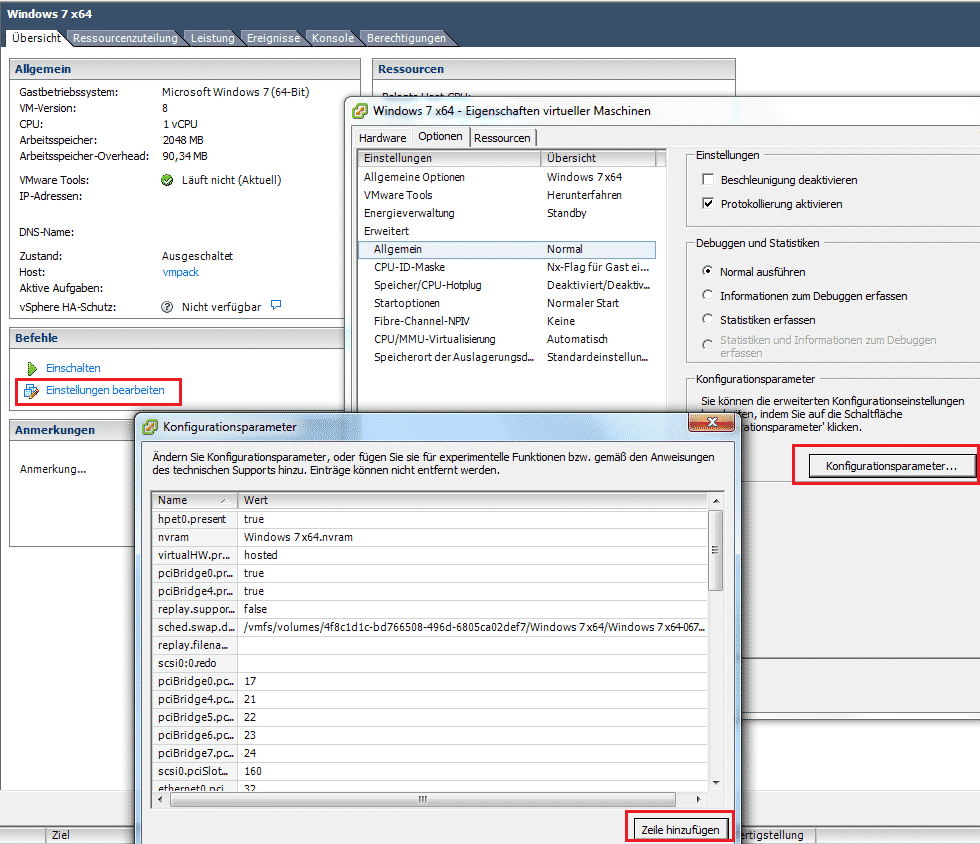
Task: Open the Ressourcen tab in properties dialog
Action: click(x=502, y=138)
